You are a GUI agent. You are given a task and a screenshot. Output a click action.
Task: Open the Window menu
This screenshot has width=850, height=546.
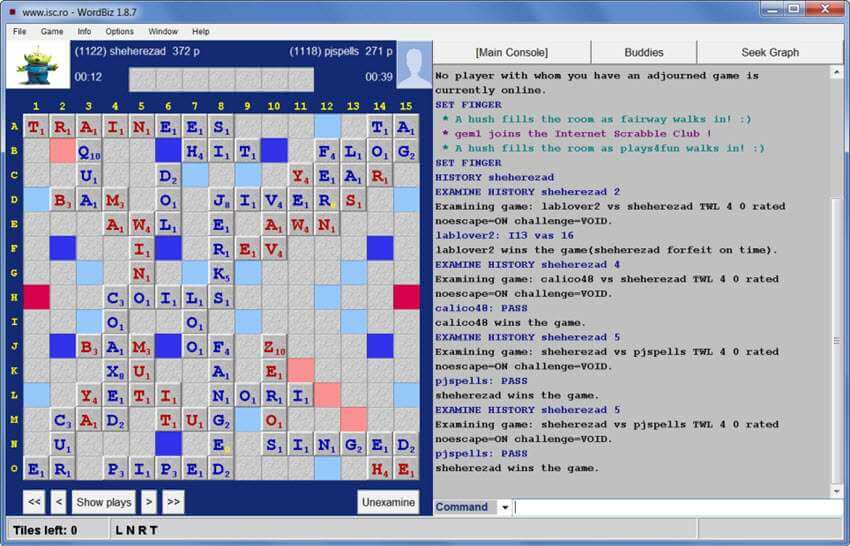click(163, 31)
